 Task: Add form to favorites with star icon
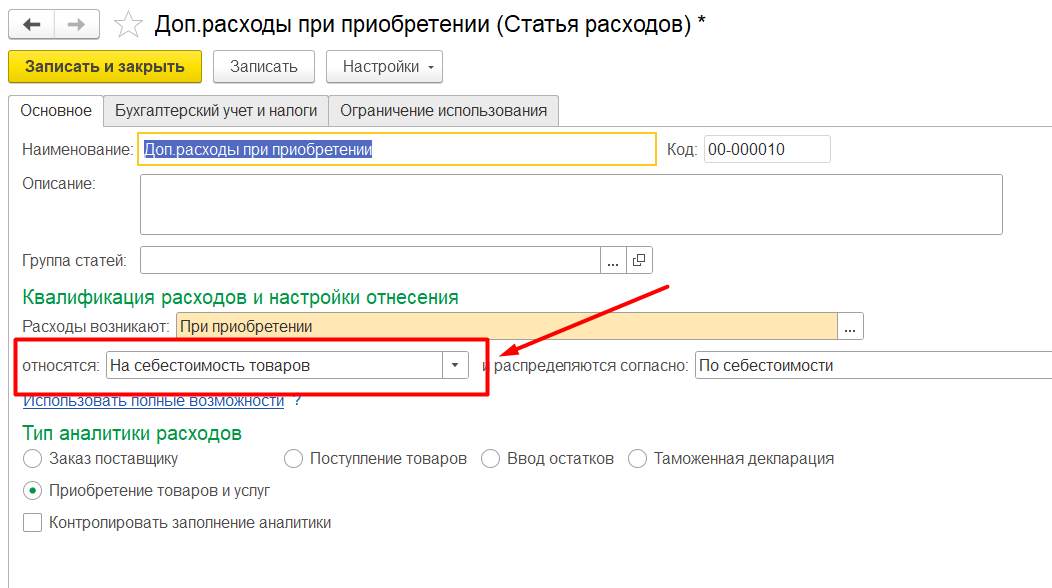[x=128, y=24]
